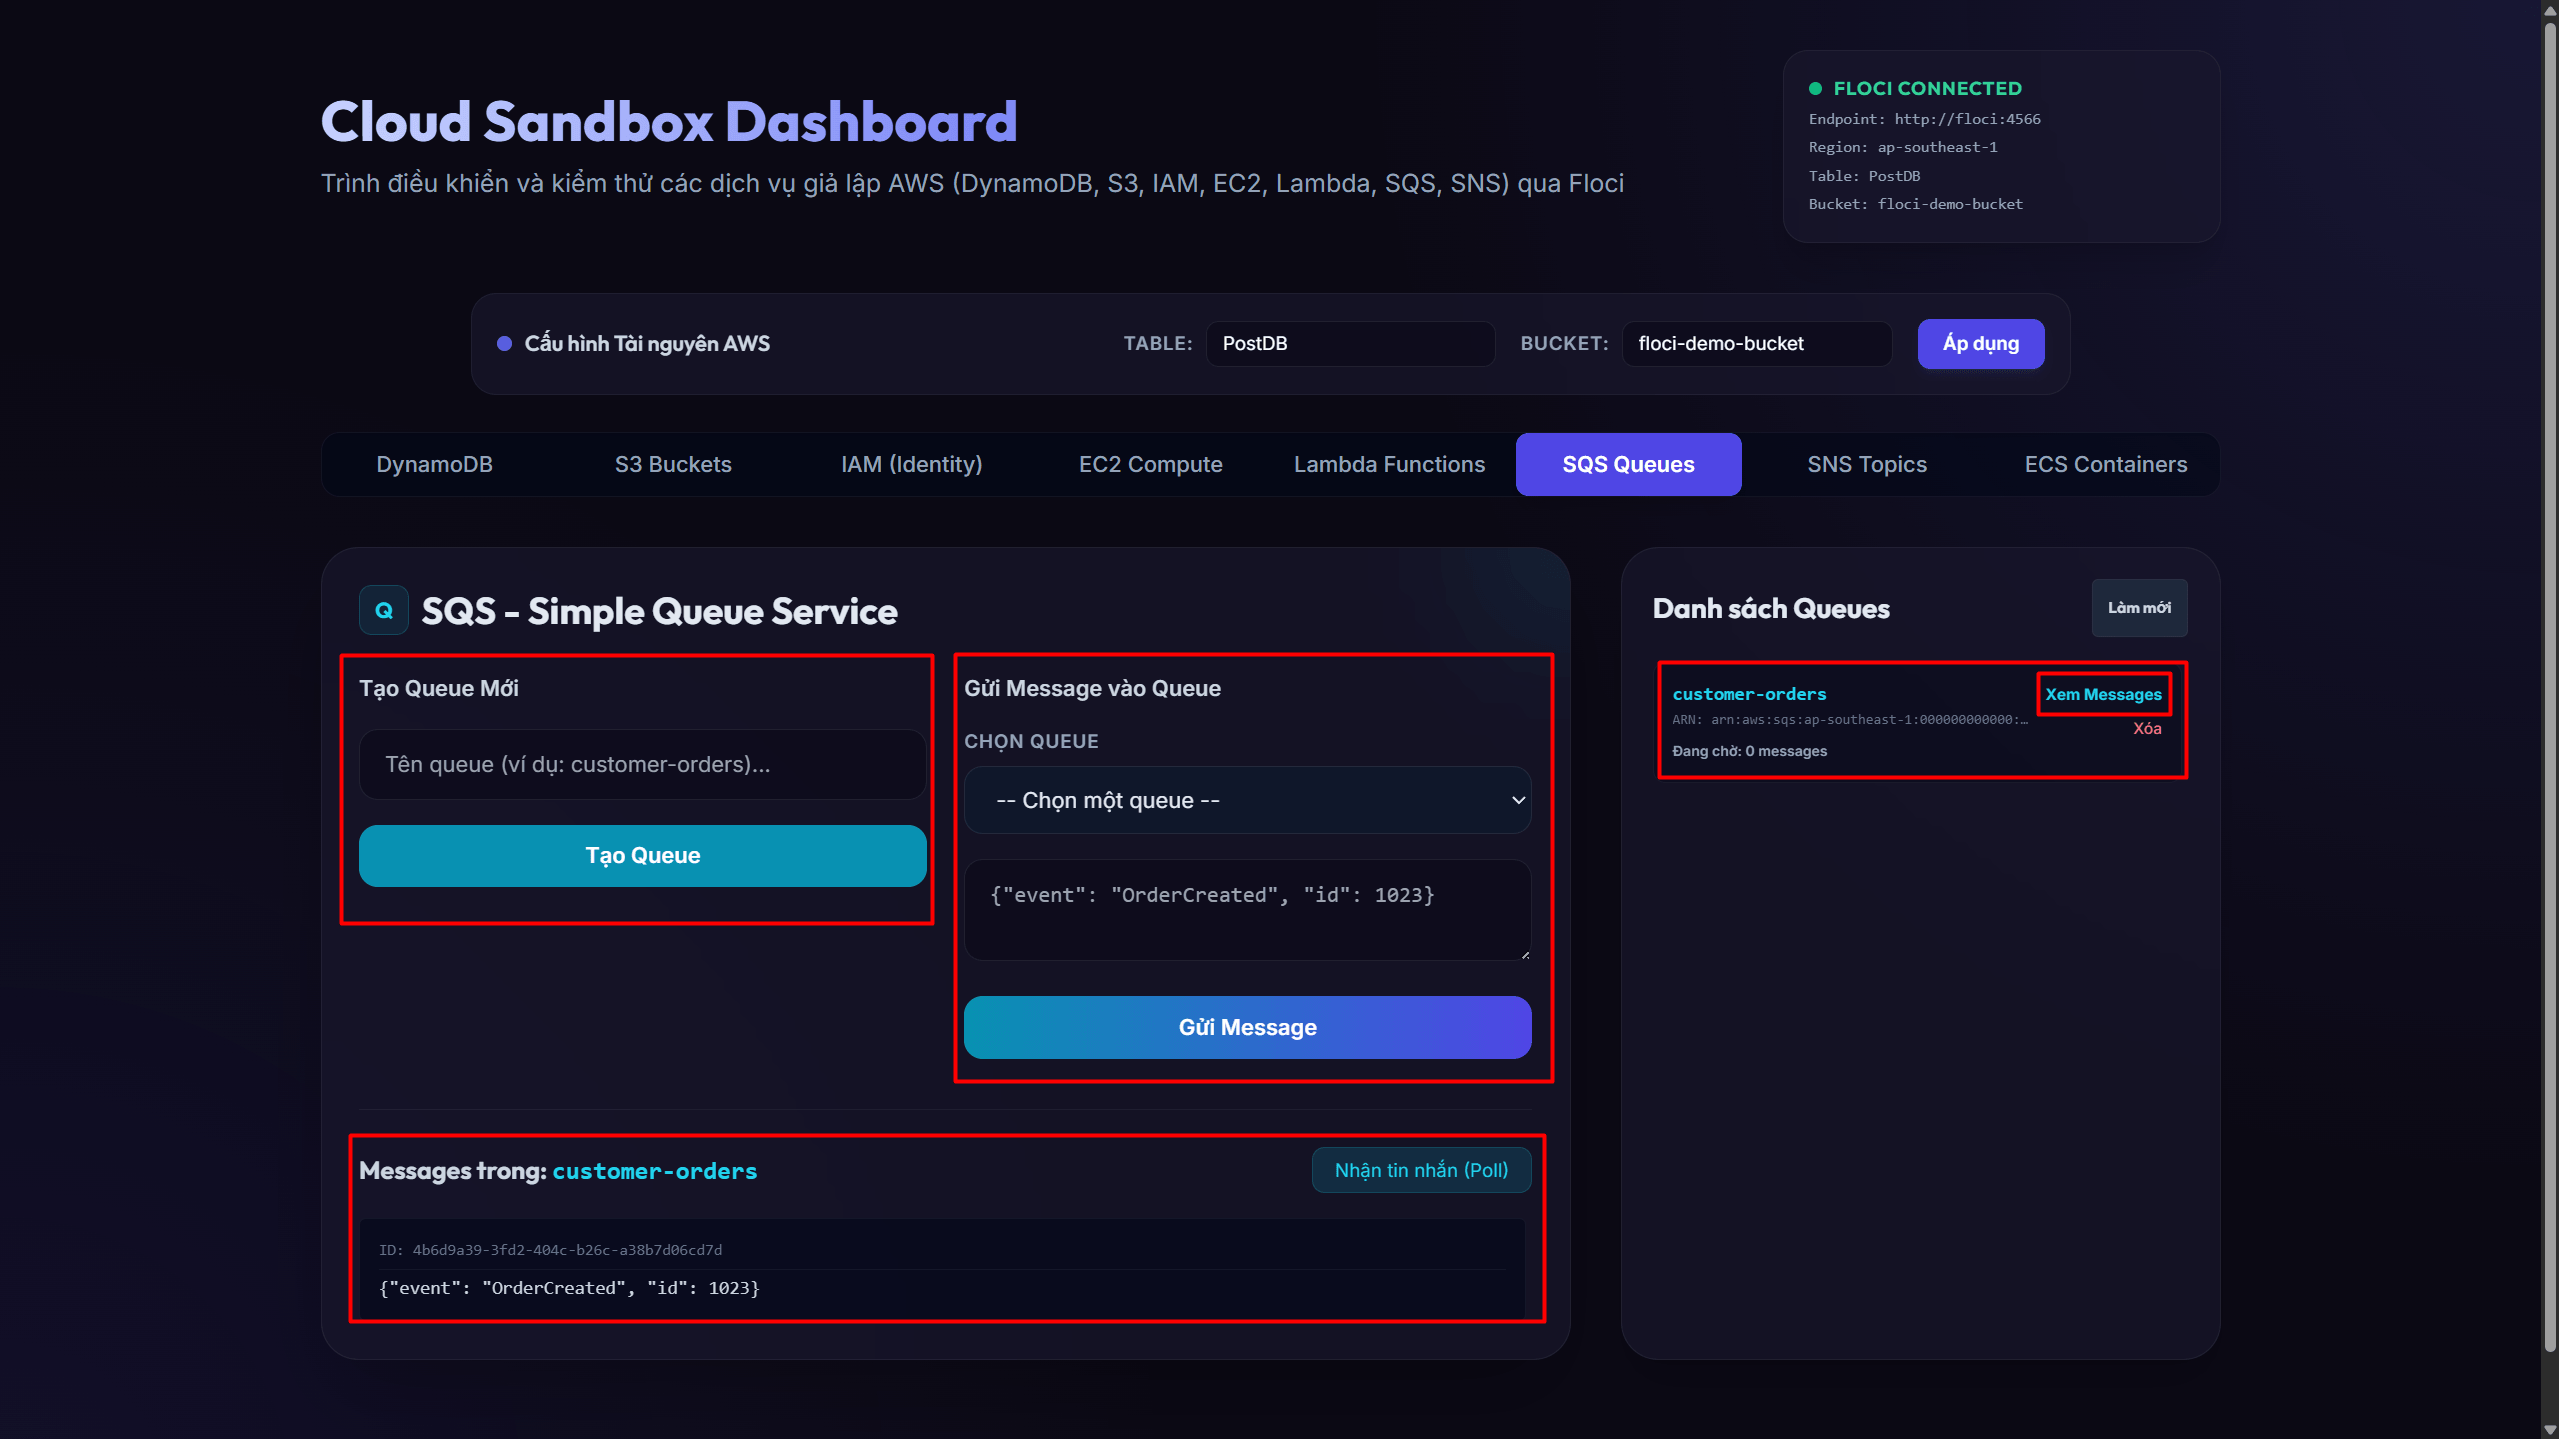Delete the customer-orders queue with Xóa
Screen dimensions: 2559x1439
point(2147,729)
